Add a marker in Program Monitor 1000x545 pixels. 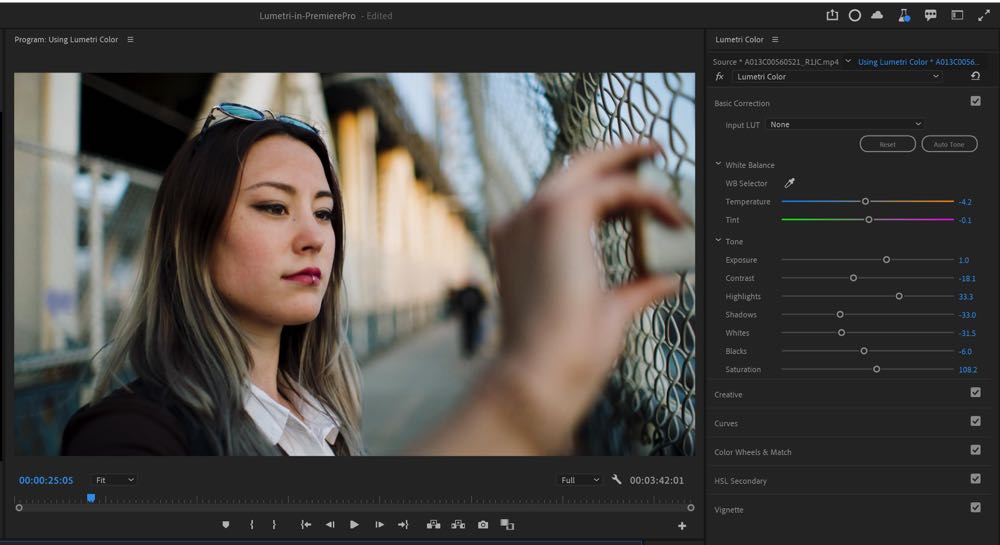[226, 525]
